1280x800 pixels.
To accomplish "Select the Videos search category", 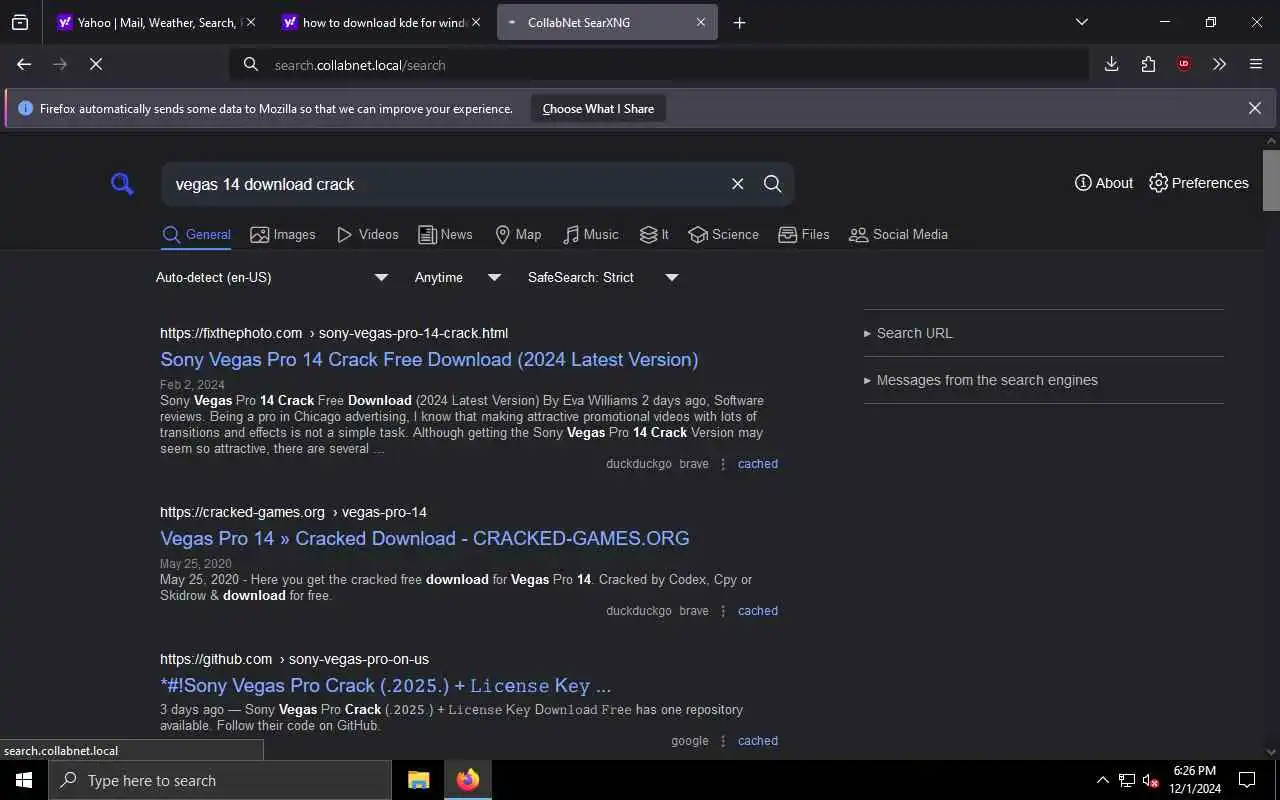I will (x=367, y=235).
